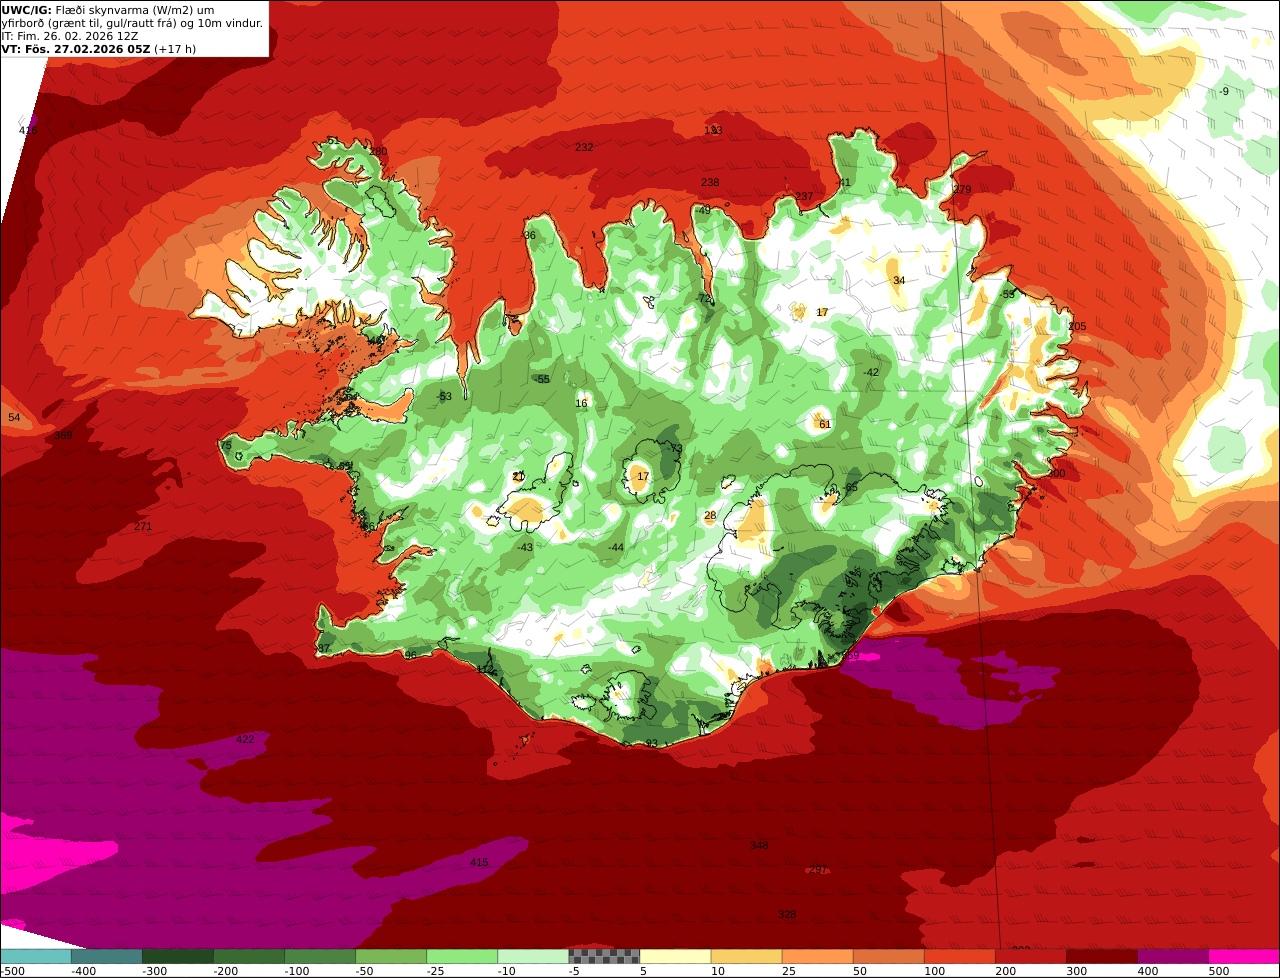The image size is (1280, 978).
Task: Click the inland value '28' west of Vatnajökull
Action: pos(710,517)
